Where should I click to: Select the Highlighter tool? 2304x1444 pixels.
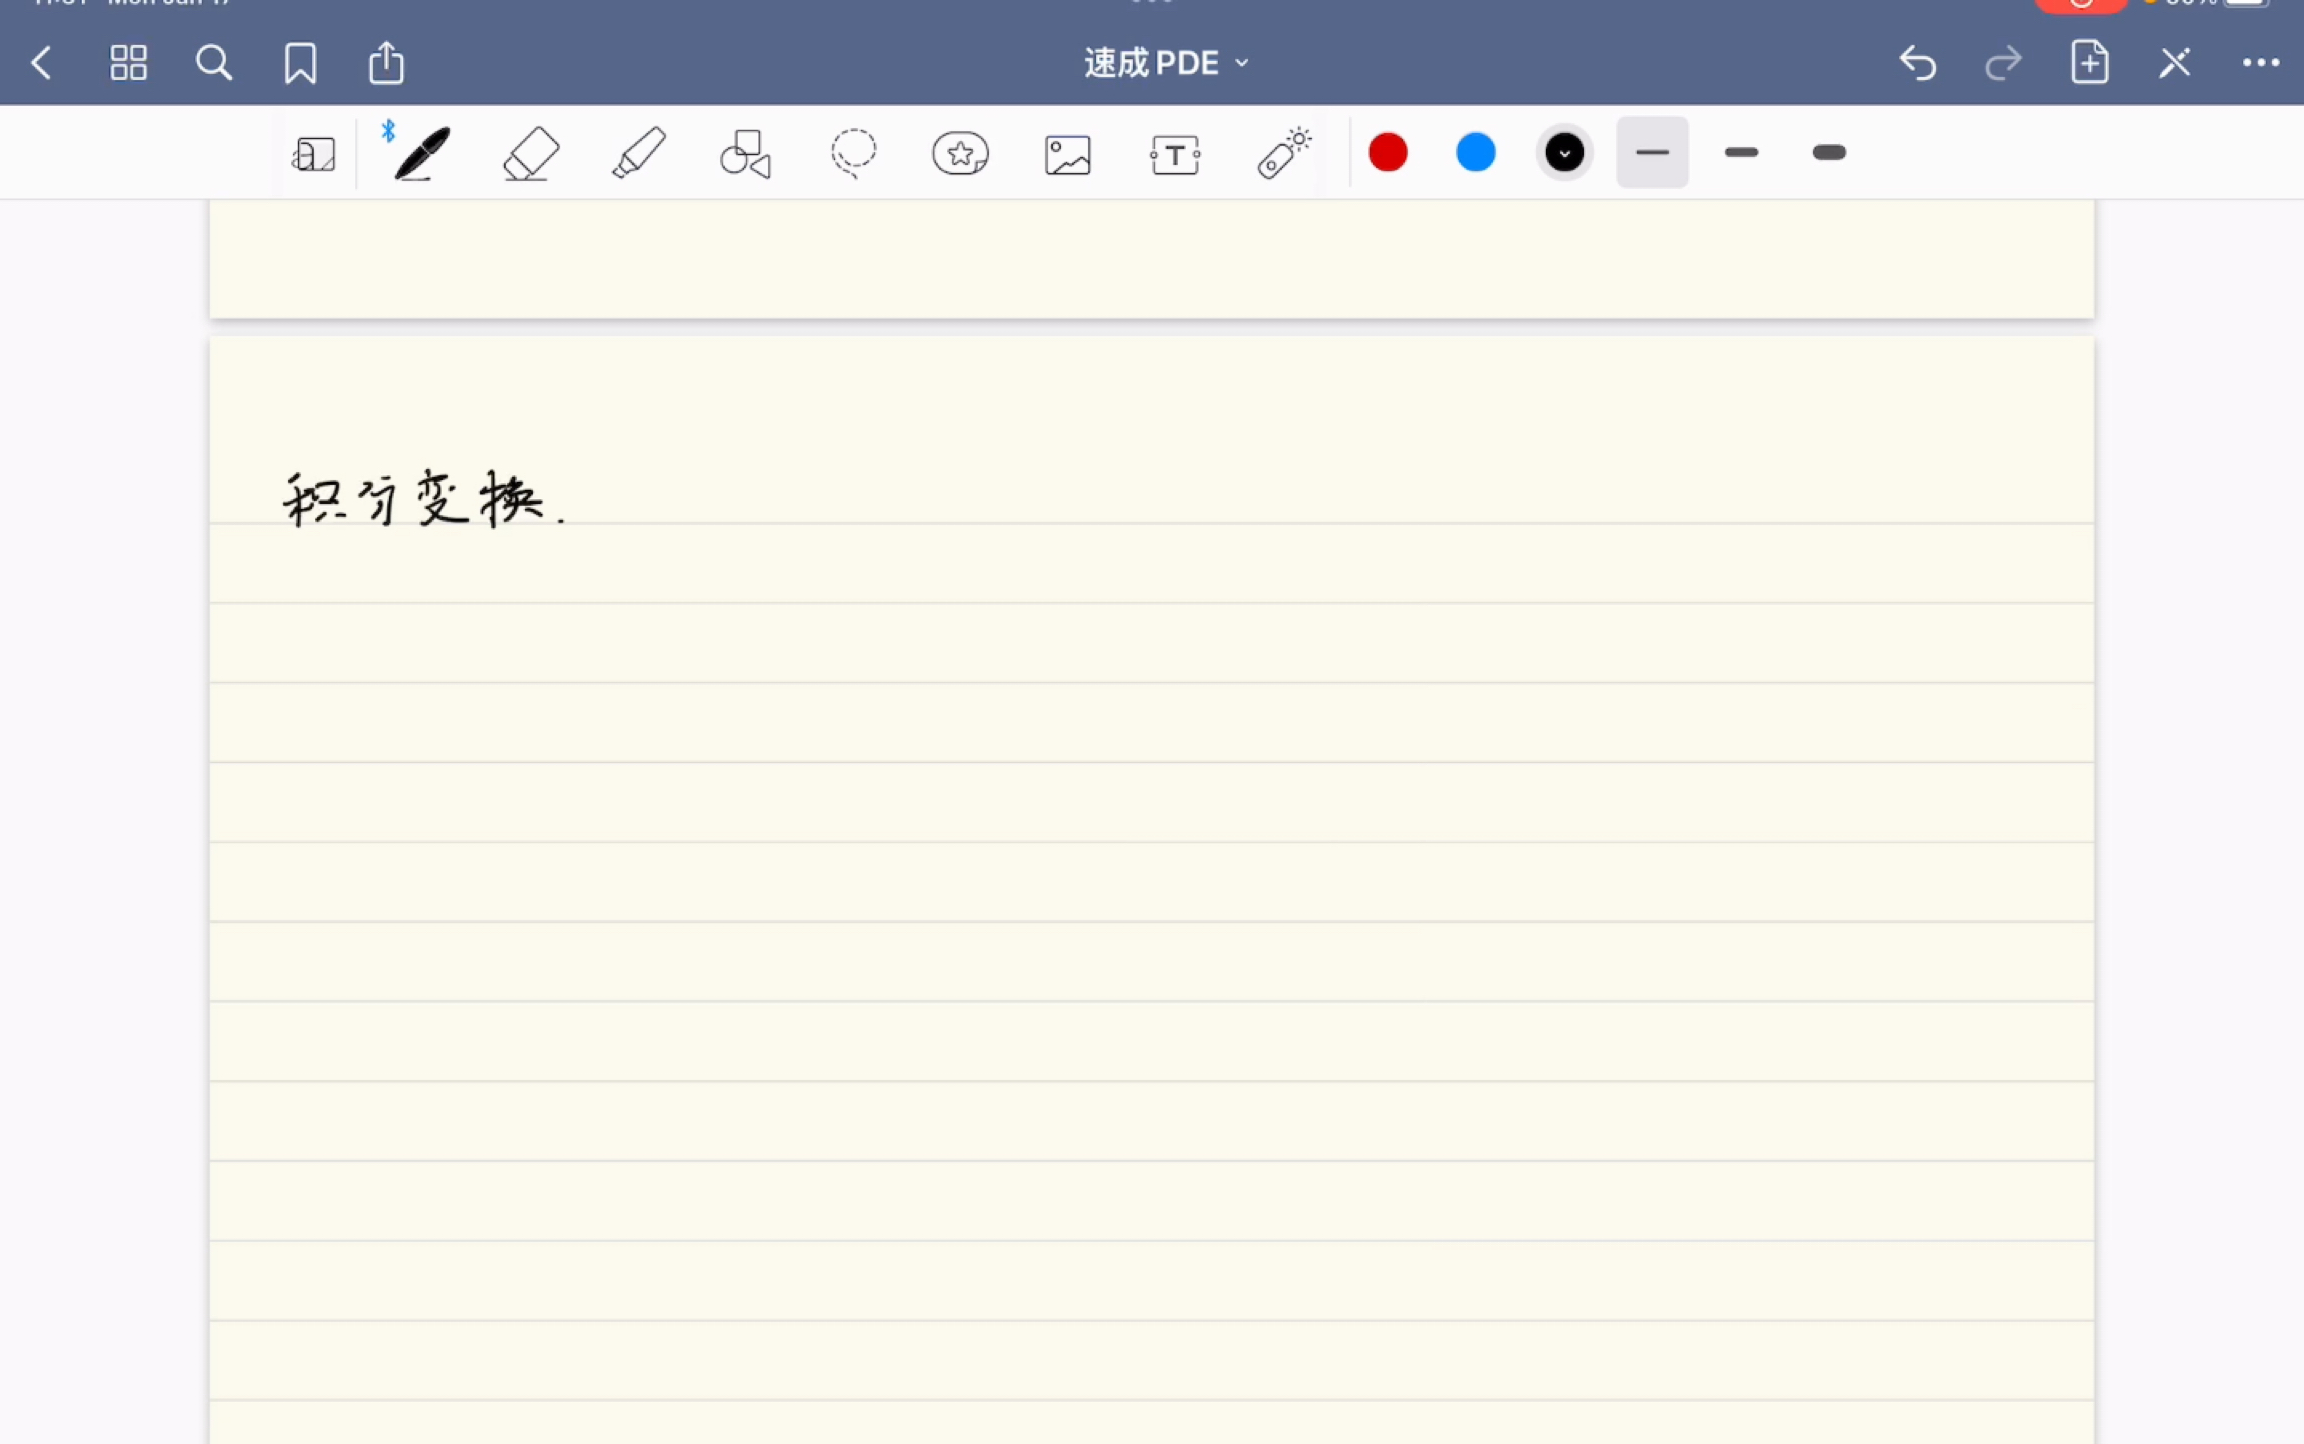point(638,153)
